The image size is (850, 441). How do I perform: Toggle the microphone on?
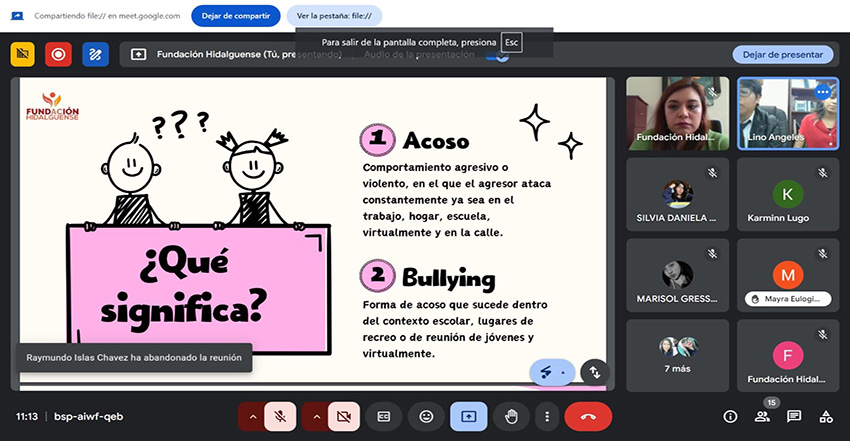pyautogui.click(x=279, y=416)
